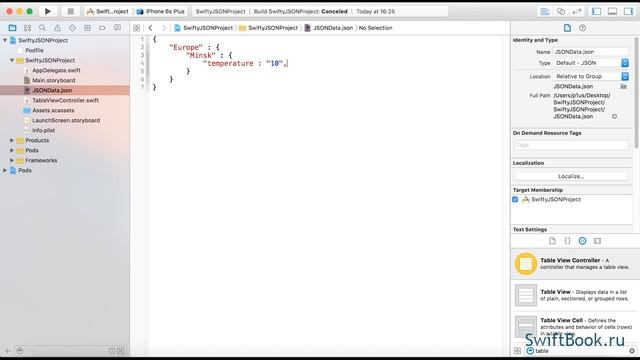Image resolution: width=640 pixels, height=360 pixels.
Task: Clear the library filter text
Action: (x=632, y=351)
